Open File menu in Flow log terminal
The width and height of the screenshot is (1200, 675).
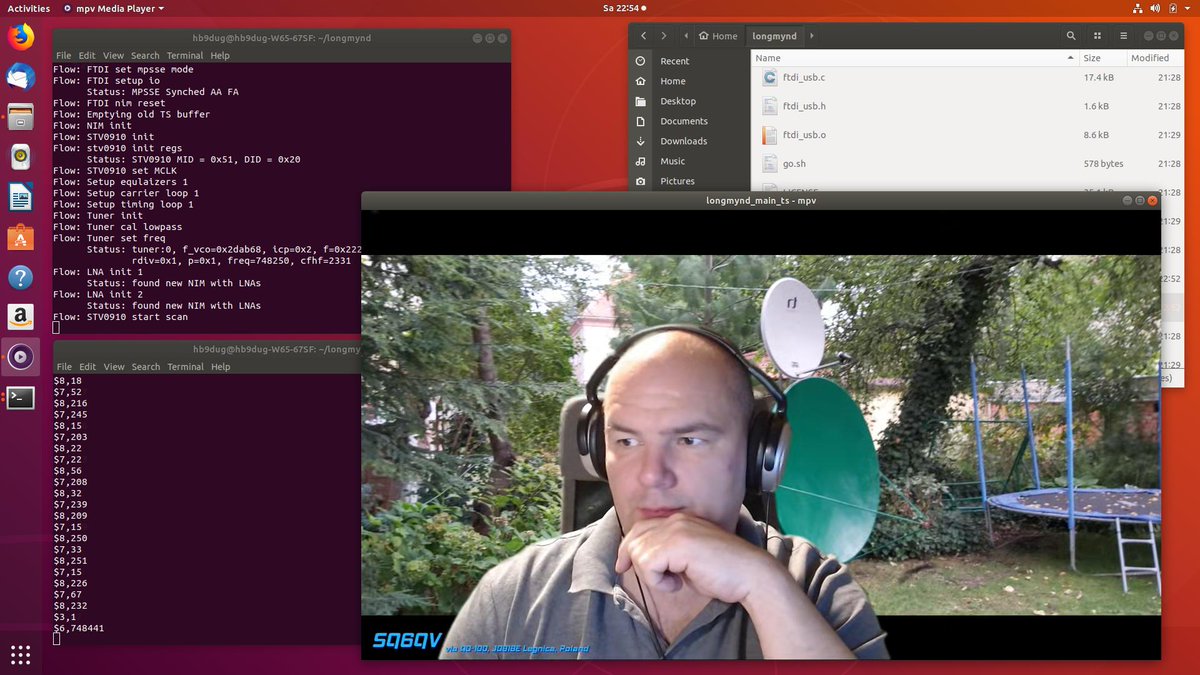[63, 56]
